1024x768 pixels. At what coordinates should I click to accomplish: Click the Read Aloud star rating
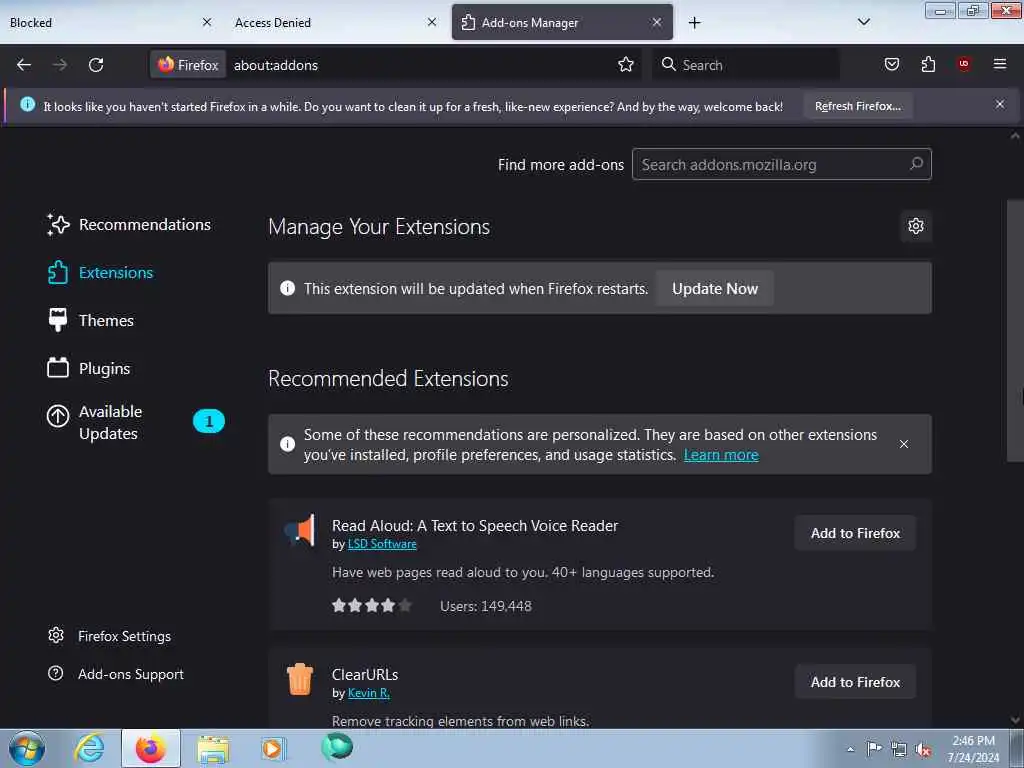pos(372,605)
